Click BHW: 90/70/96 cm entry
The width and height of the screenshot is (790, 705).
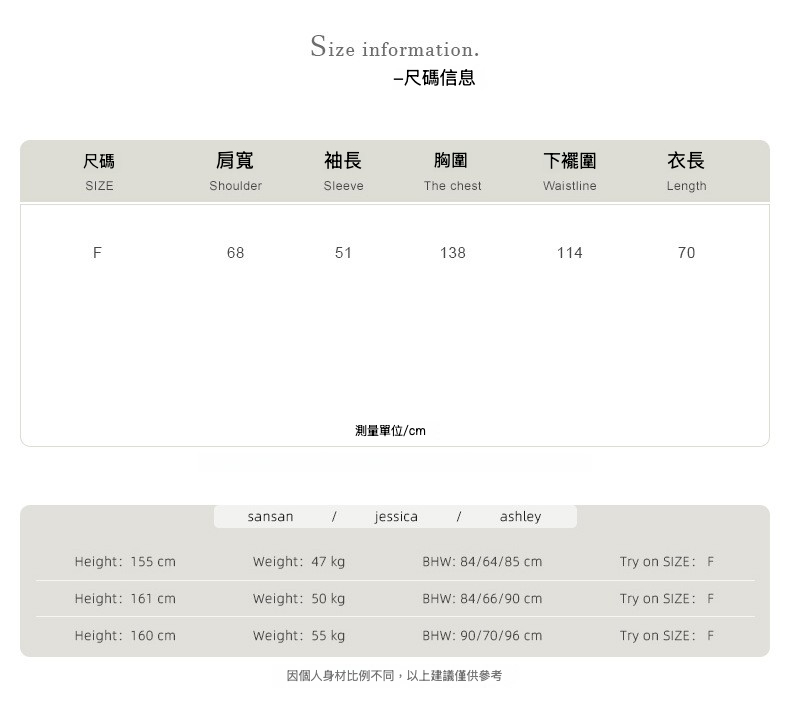(482, 635)
